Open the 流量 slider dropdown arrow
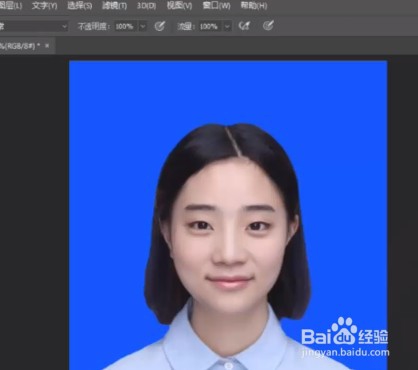The image size is (418, 370). pos(227,26)
